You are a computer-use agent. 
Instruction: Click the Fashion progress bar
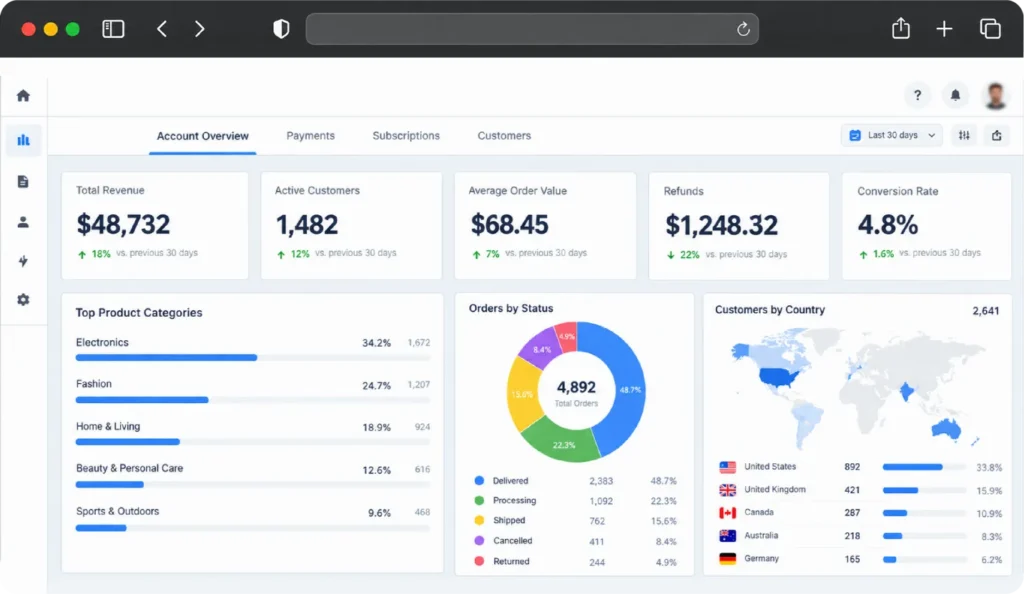tap(253, 399)
